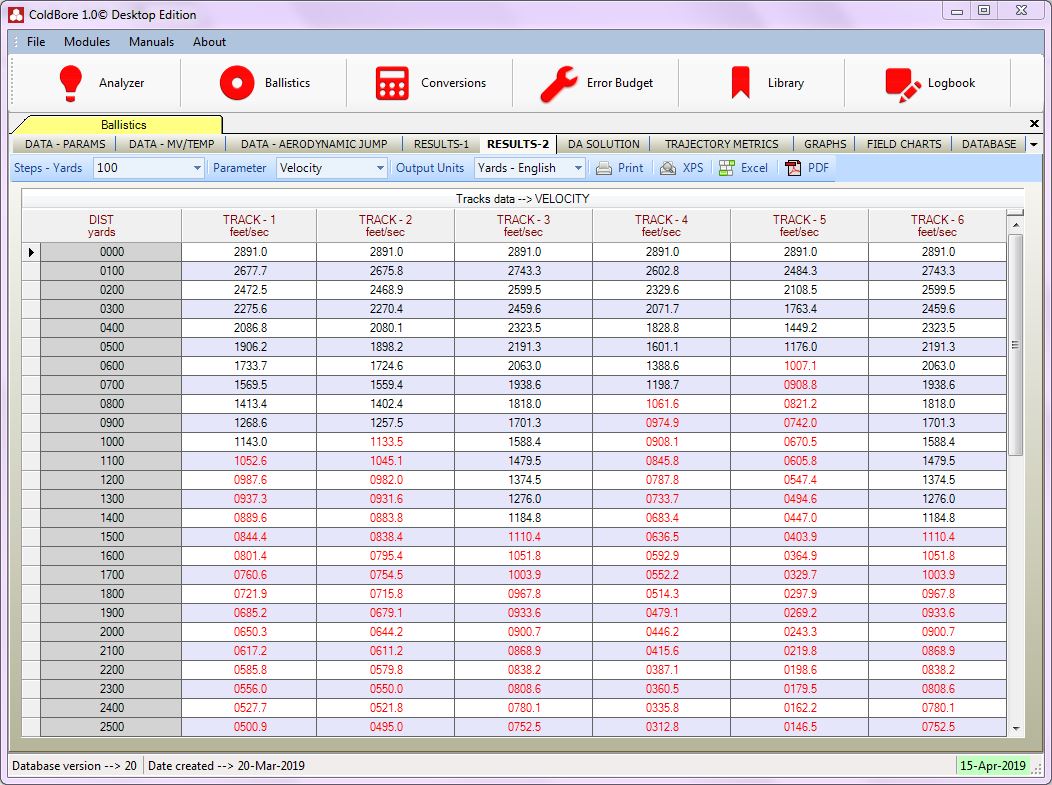Image resolution: width=1052 pixels, height=785 pixels.
Task: Click the XPS button text
Action: point(693,168)
